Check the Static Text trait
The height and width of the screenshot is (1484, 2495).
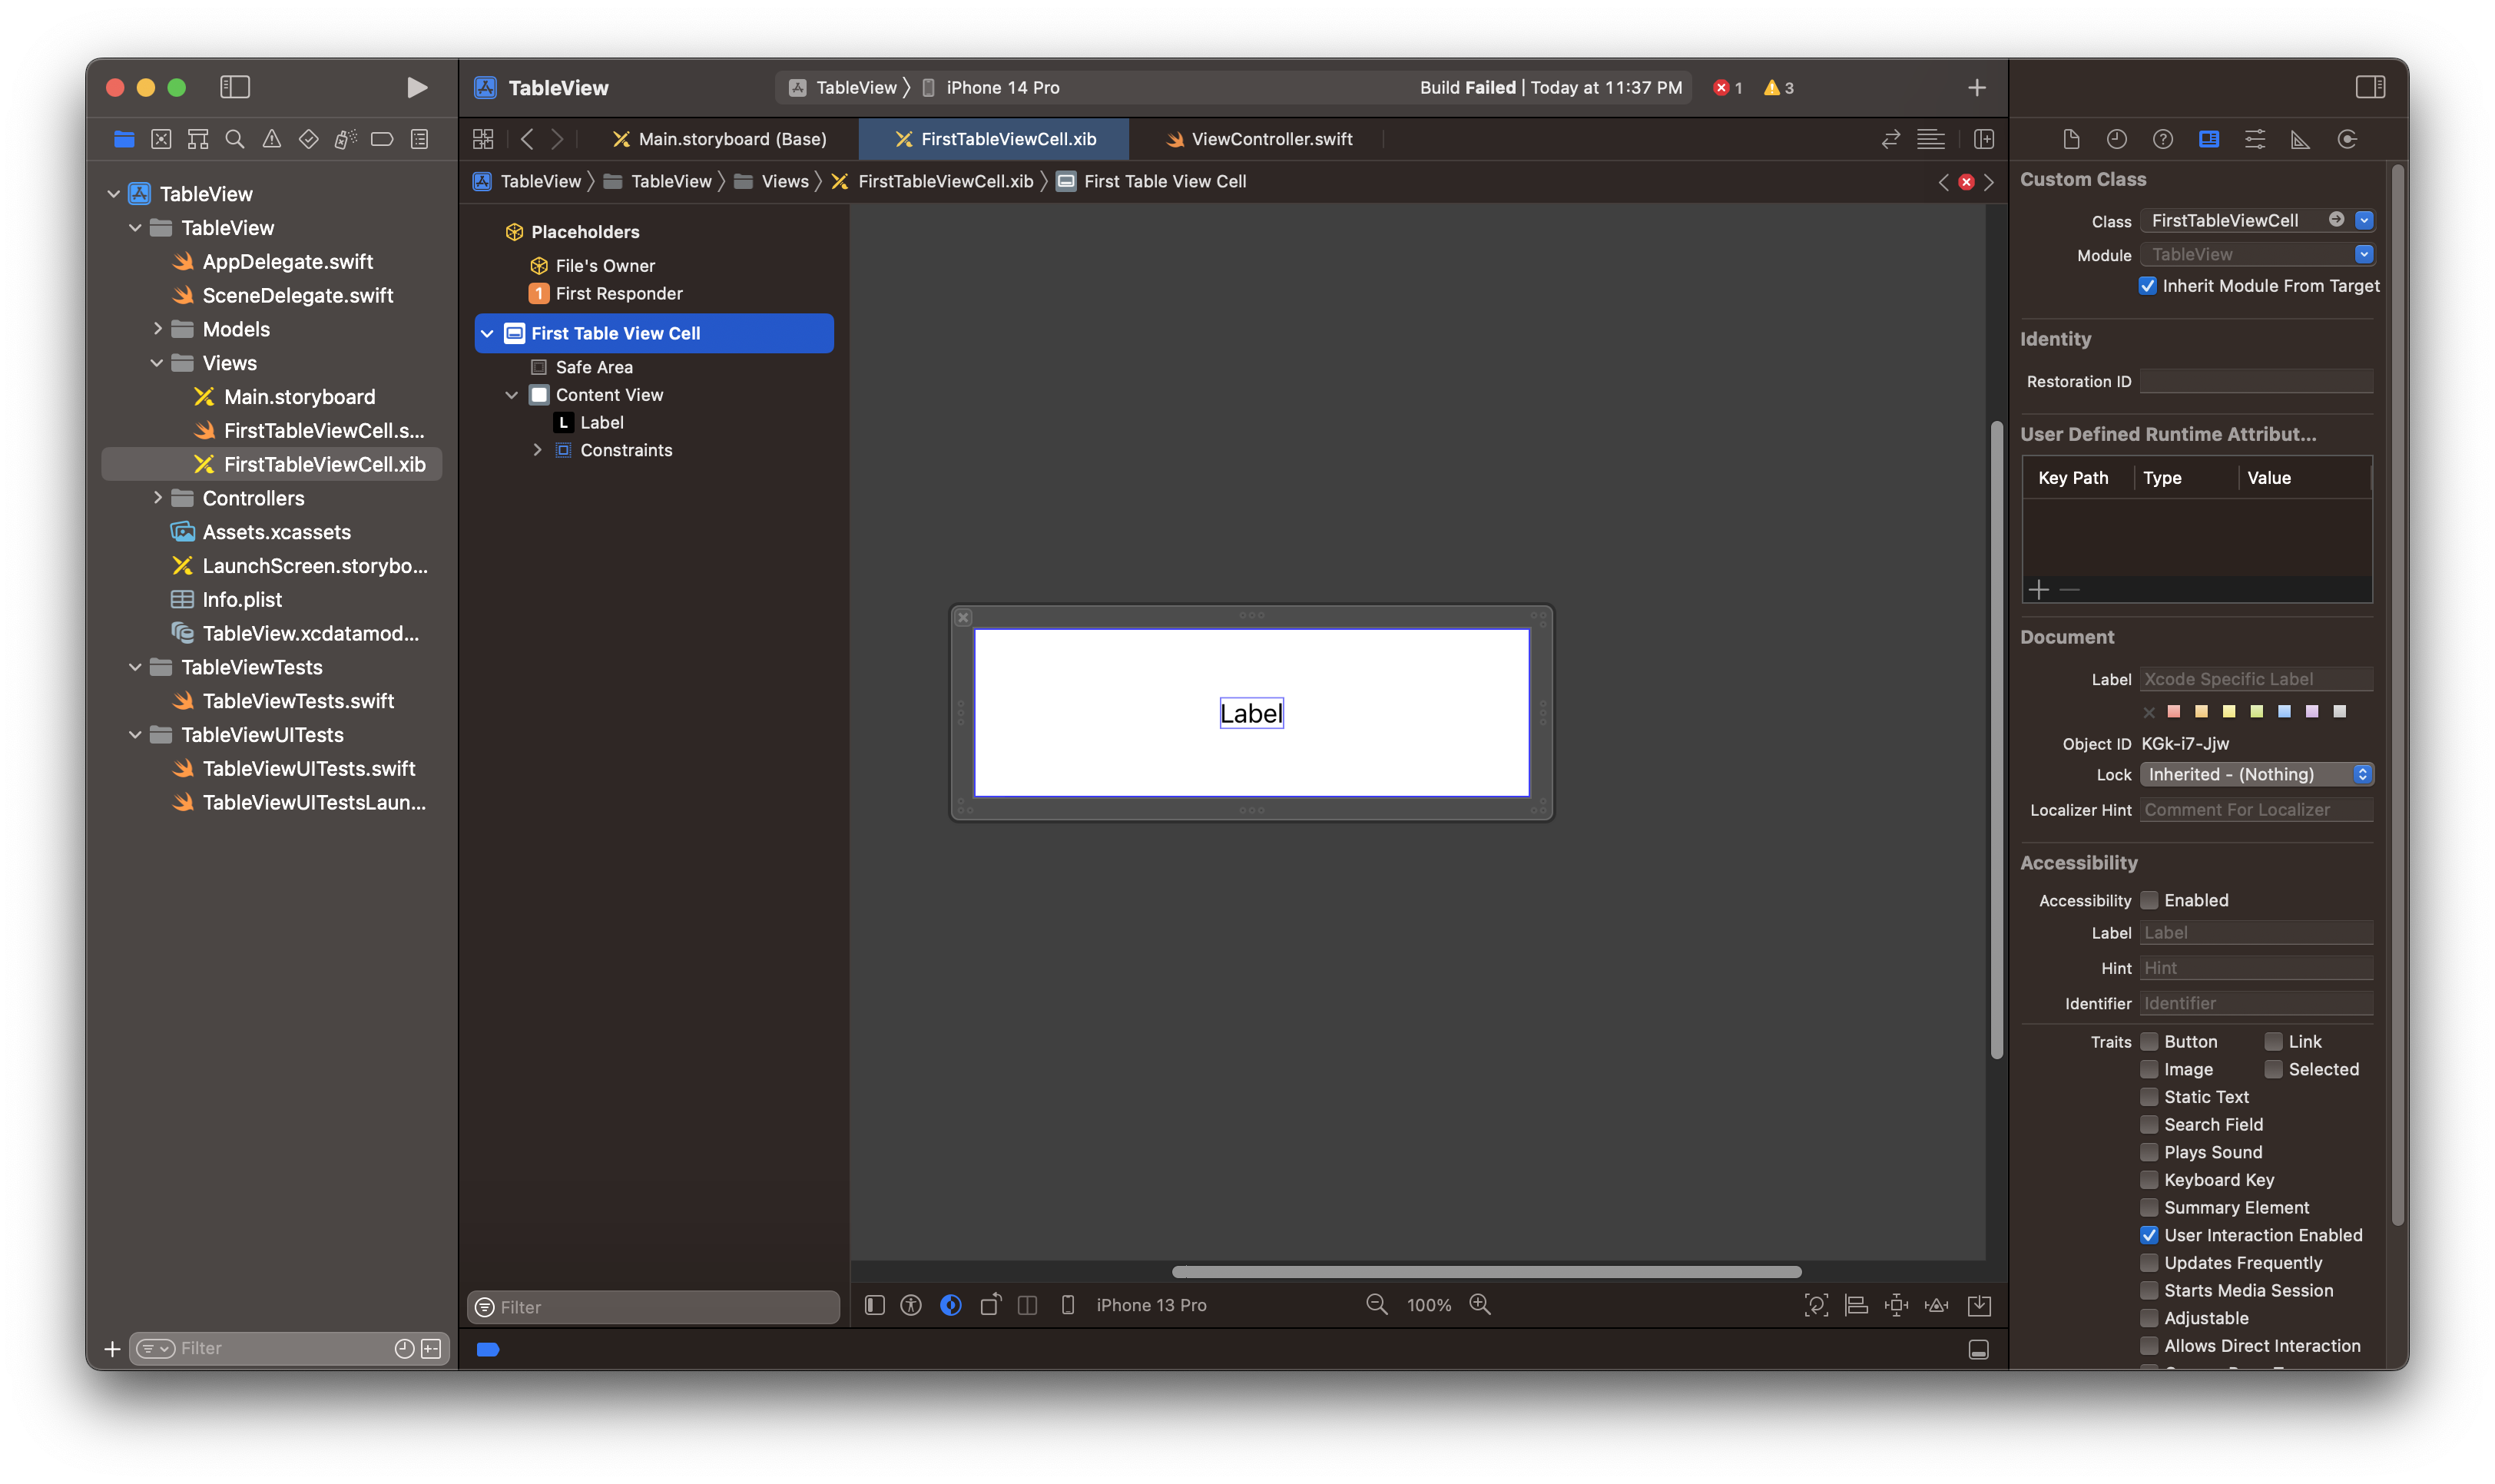(x=2149, y=1097)
